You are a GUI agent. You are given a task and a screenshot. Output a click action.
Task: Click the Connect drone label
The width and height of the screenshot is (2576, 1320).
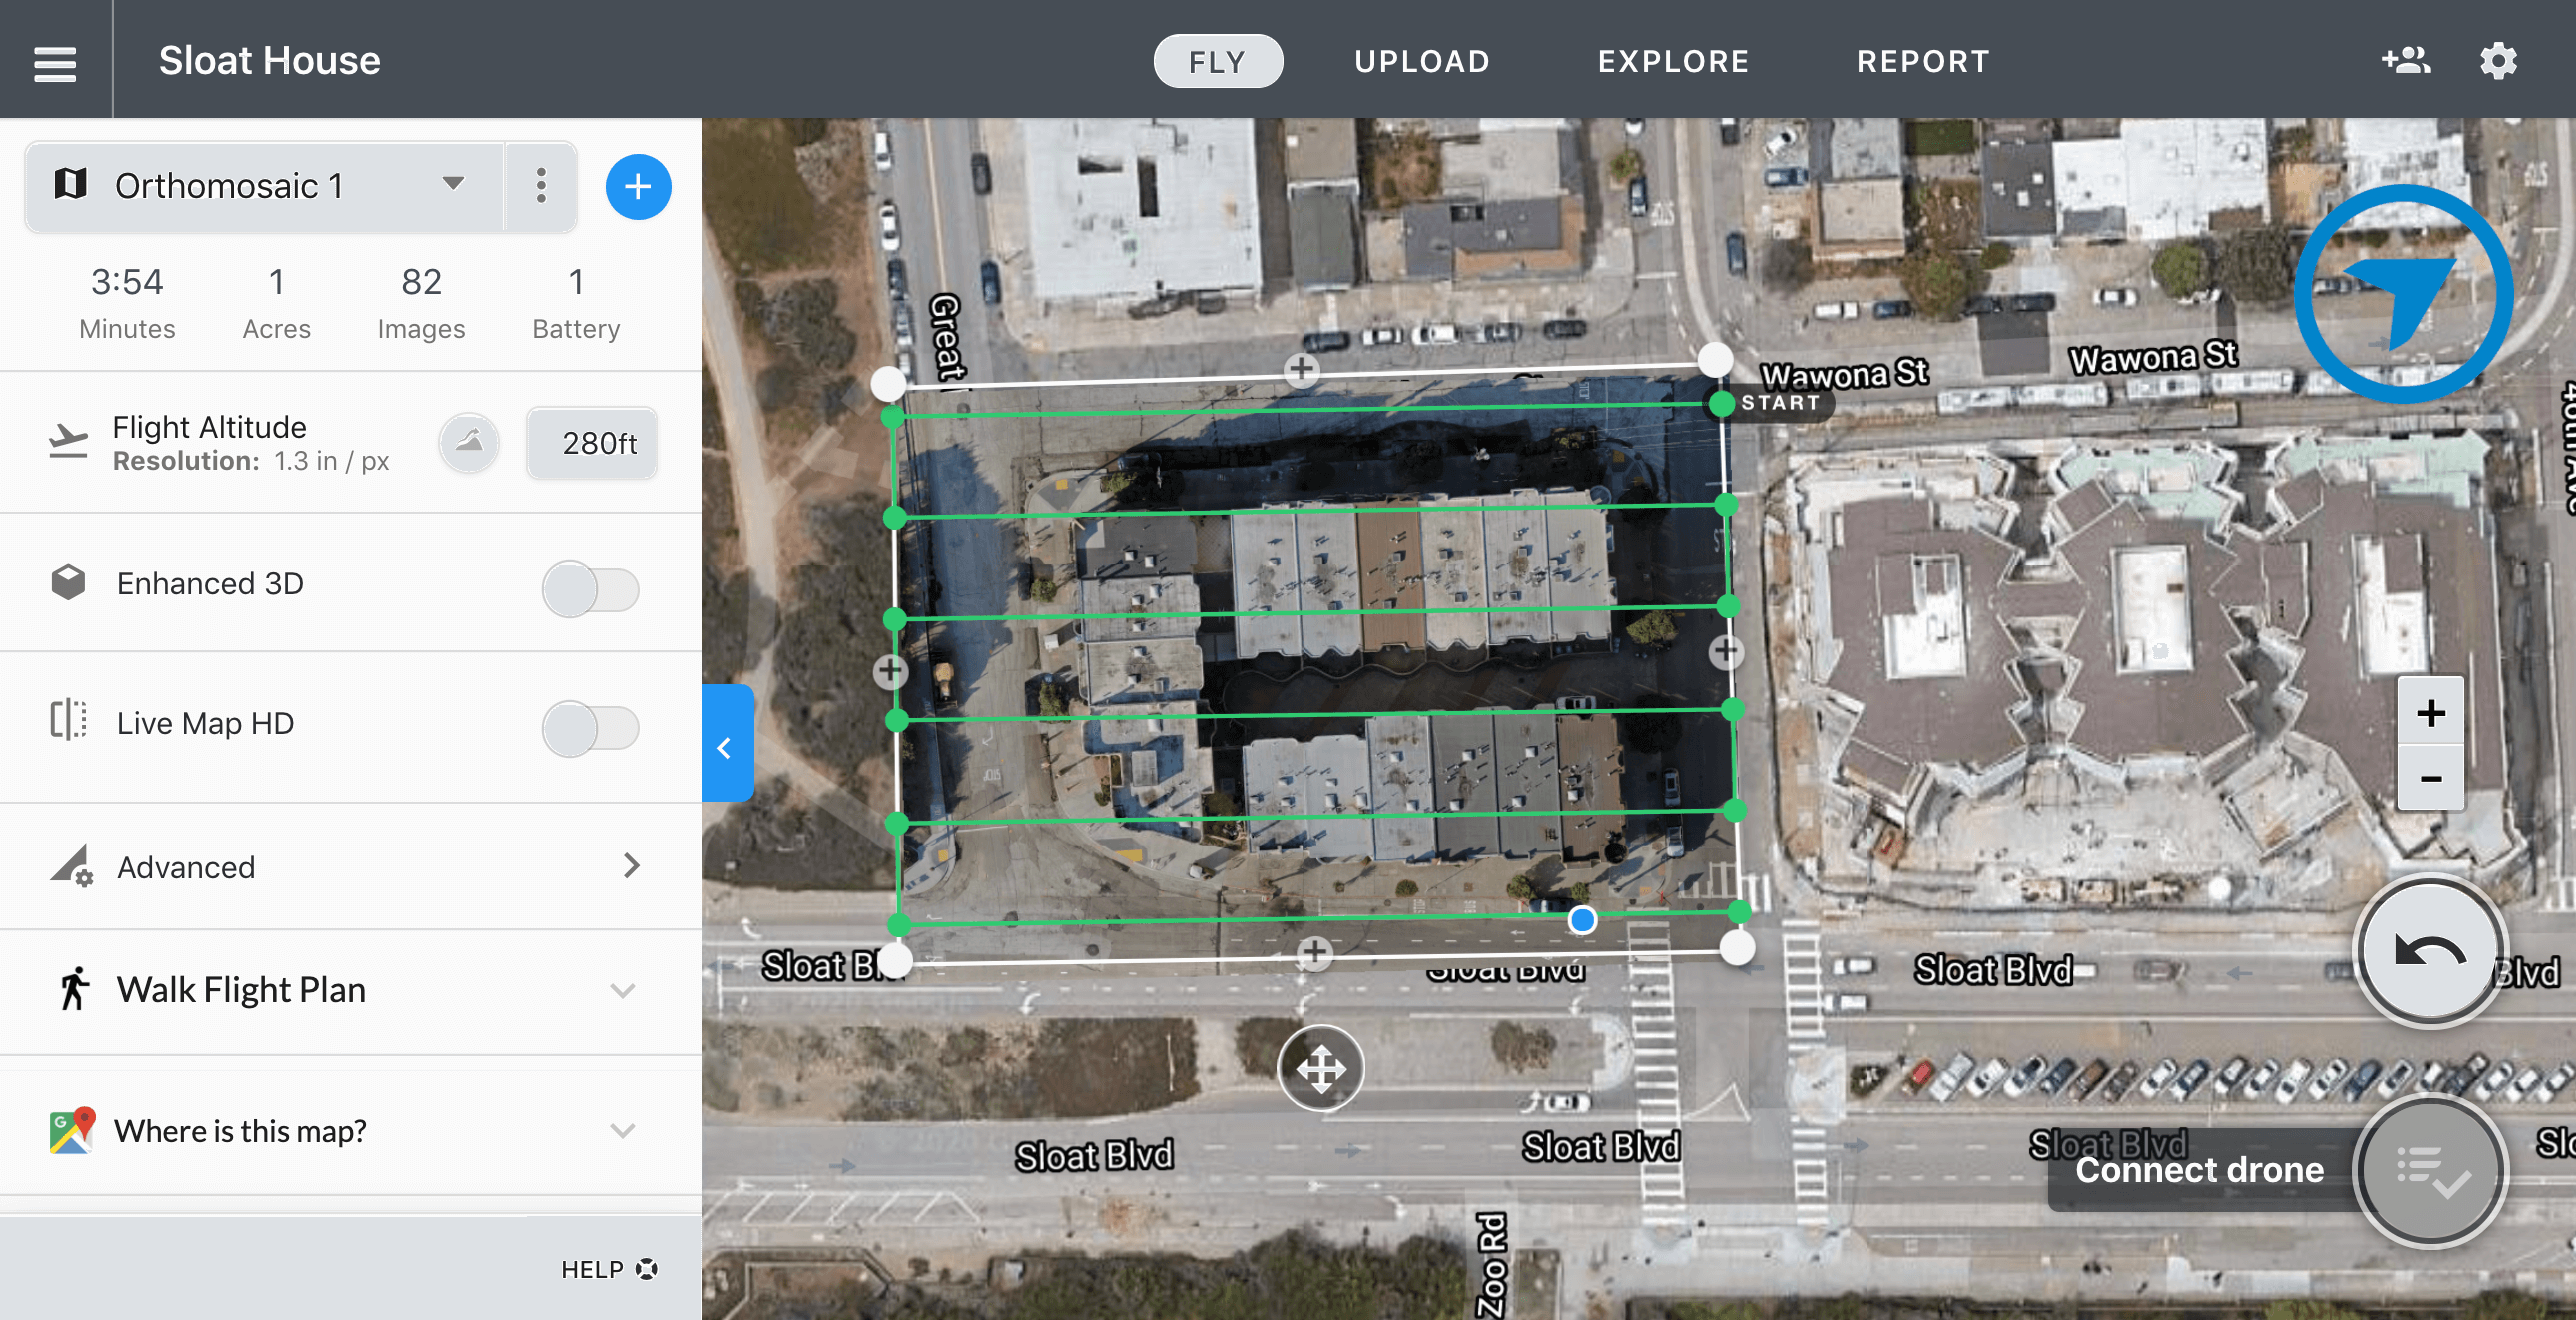2199,1169
